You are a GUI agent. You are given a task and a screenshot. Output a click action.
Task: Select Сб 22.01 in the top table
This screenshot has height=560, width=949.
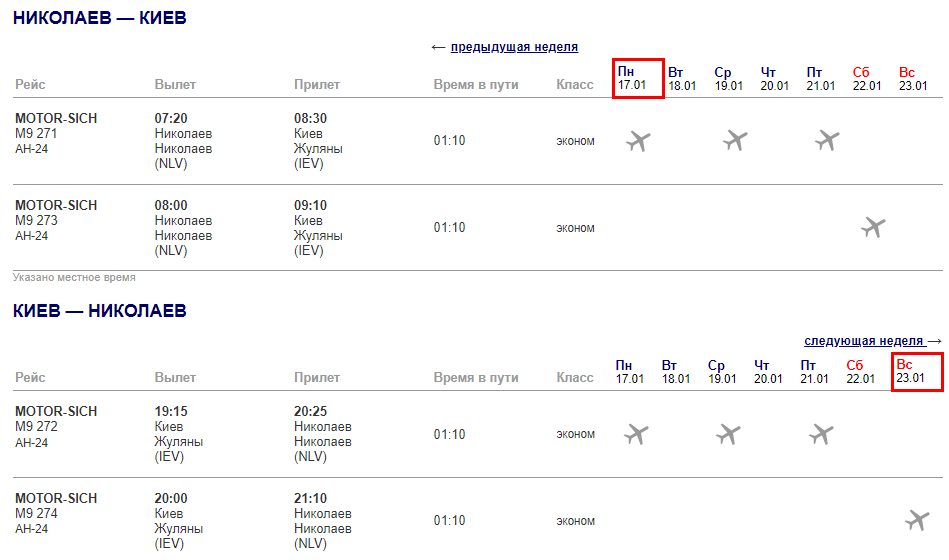(867, 78)
